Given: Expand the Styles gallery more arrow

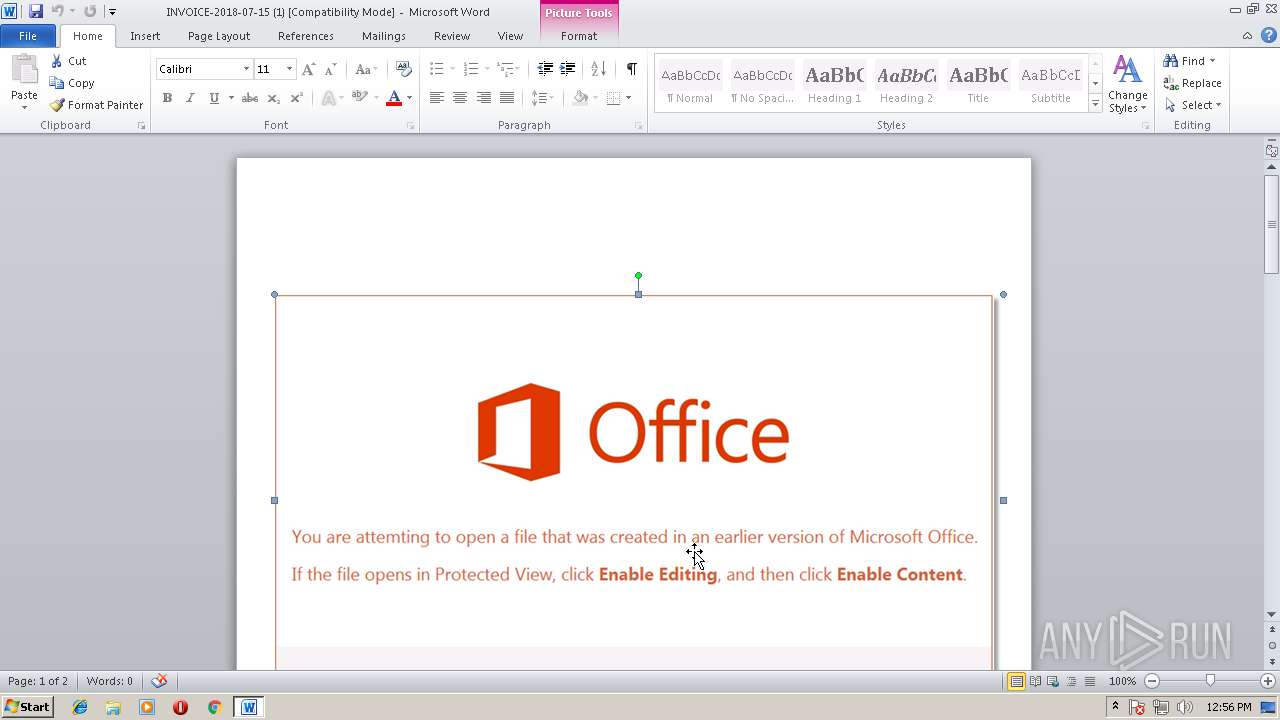Looking at the screenshot, I should (1095, 104).
